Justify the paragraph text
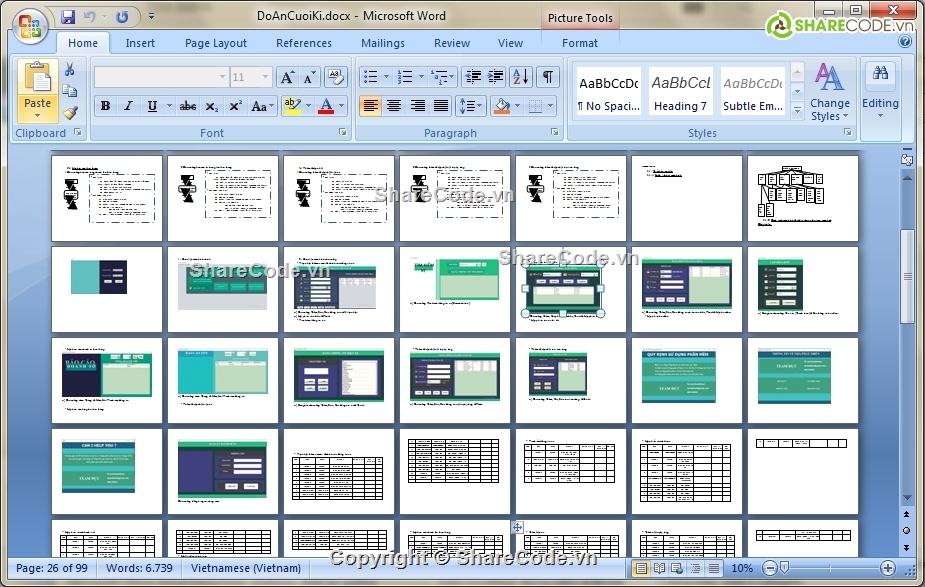Screen dimensions: 925x587 pyautogui.click(x=441, y=106)
